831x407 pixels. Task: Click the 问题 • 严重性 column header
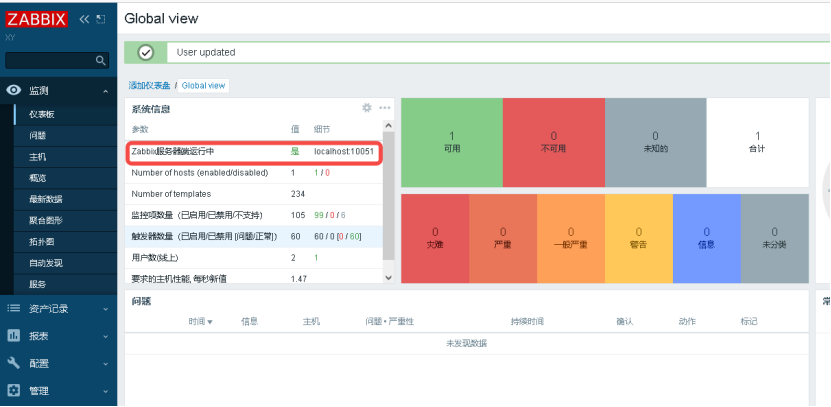click(x=389, y=322)
